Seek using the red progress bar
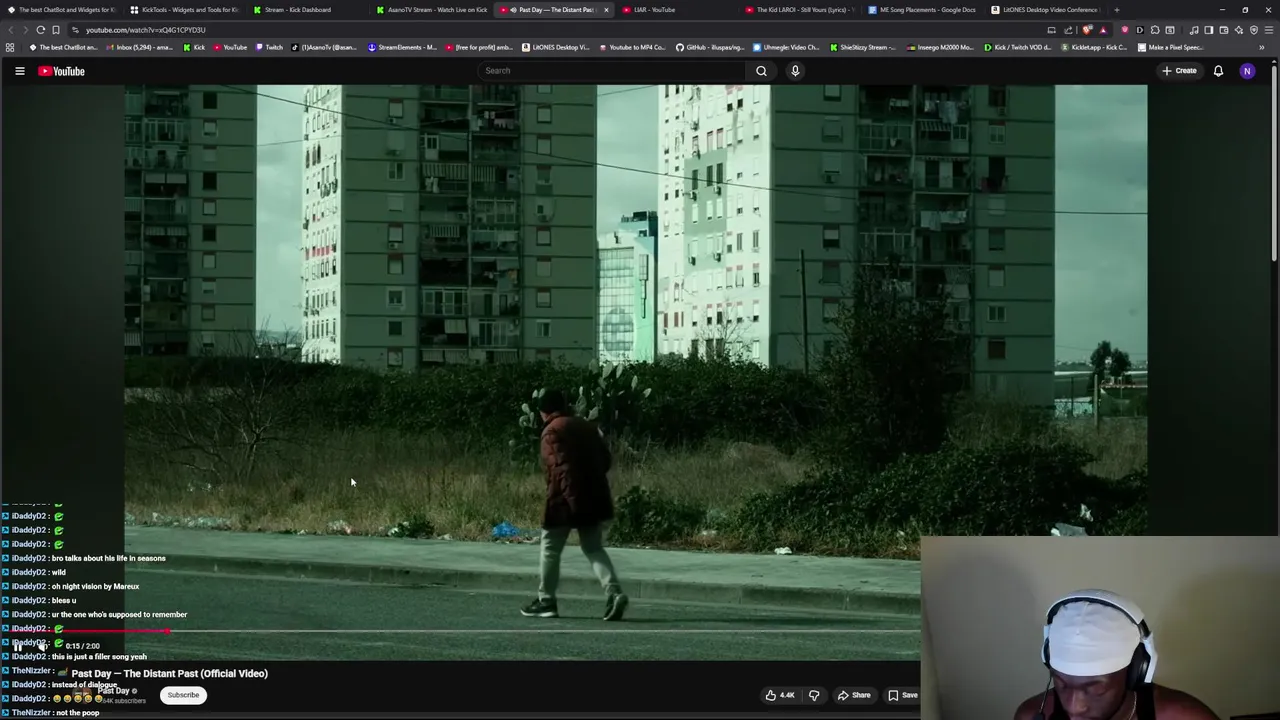Image resolution: width=1280 pixels, height=720 pixels. click(460, 631)
